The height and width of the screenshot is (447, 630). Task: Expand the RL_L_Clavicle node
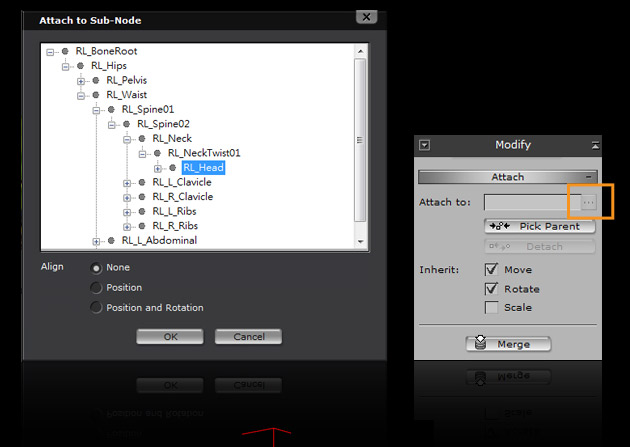(127, 183)
